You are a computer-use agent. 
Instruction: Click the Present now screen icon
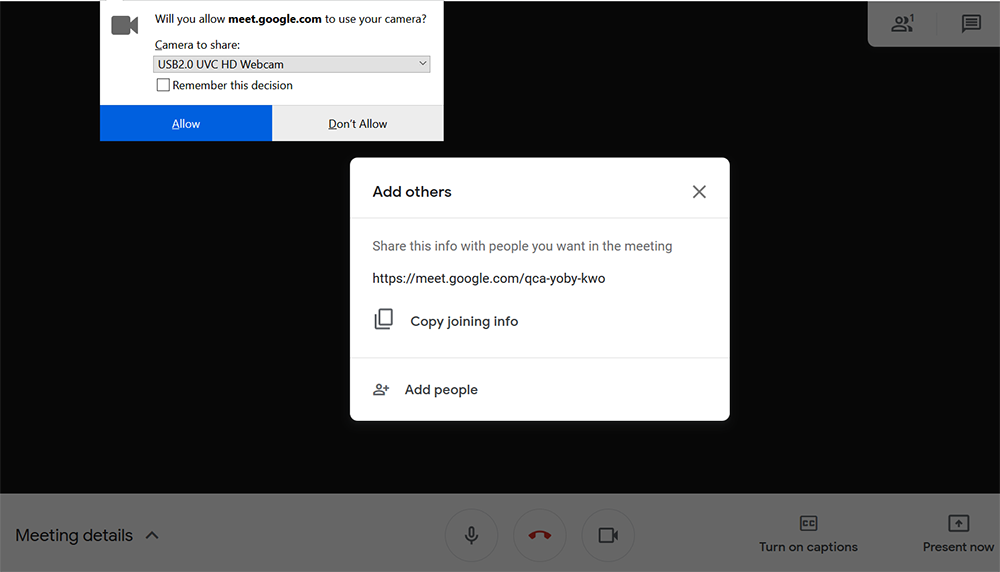[958, 524]
